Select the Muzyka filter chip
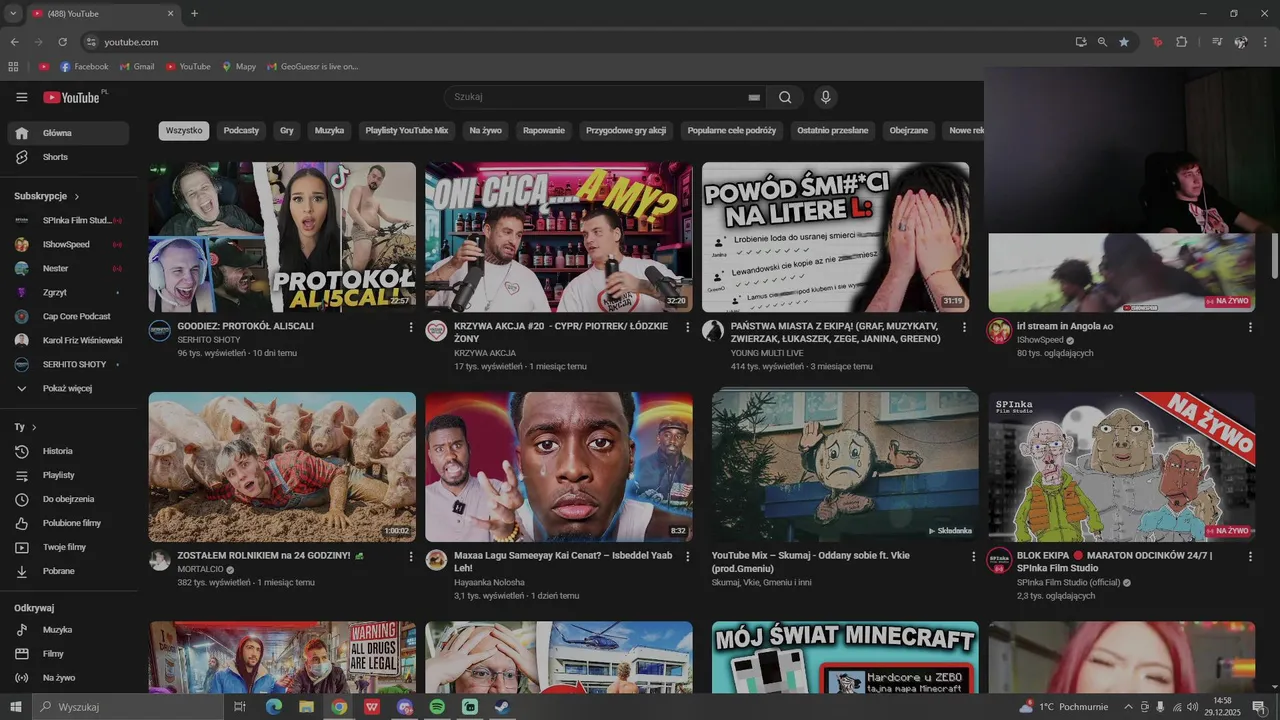 click(329, 131)
